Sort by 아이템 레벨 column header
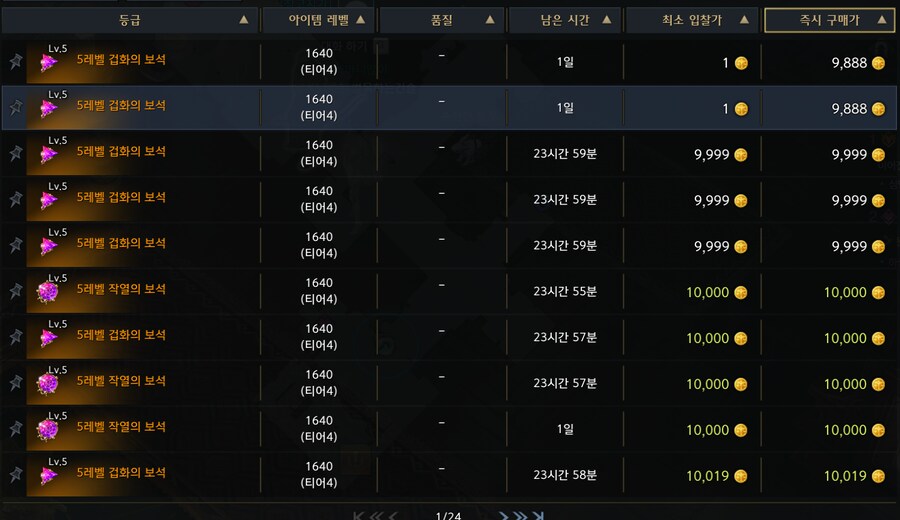This screenshot has height=520, width=900. pyautogui.click(x=319, y=20)
